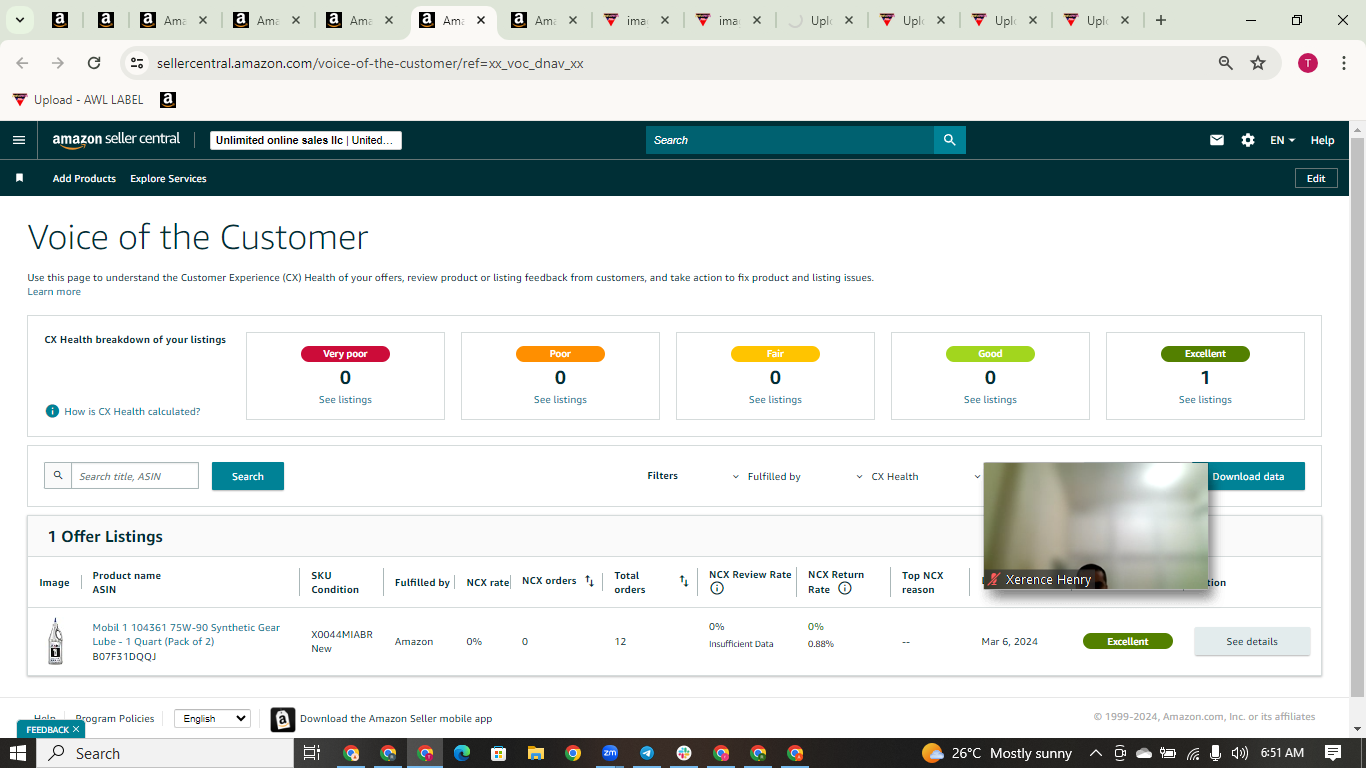Click the Amazon Seller Central logo

coord(116,140)
